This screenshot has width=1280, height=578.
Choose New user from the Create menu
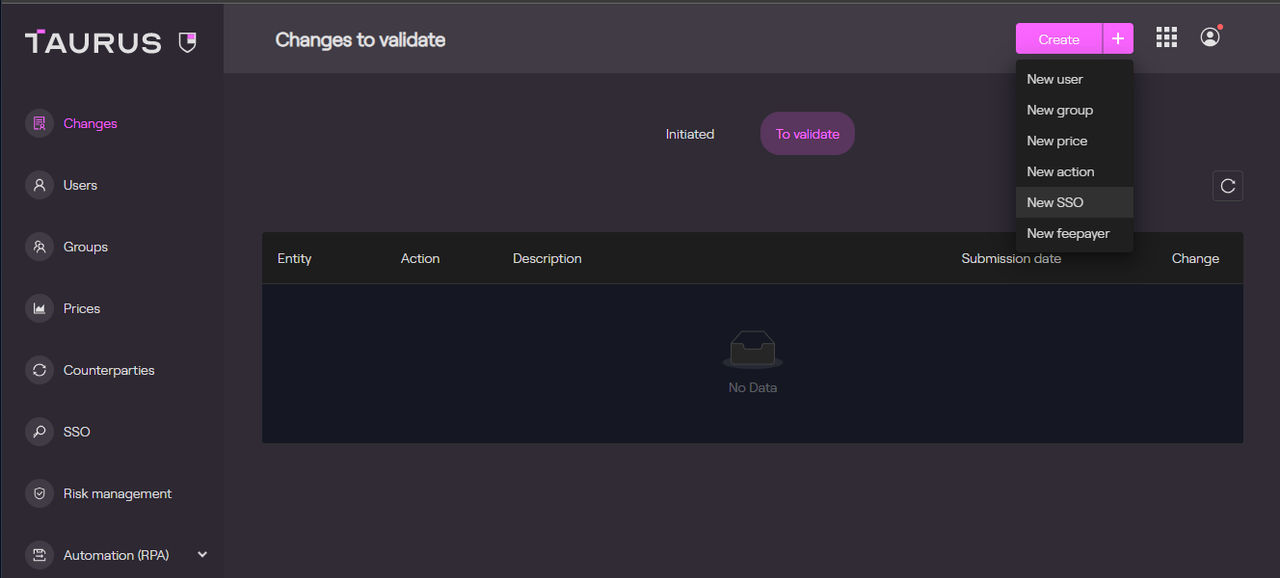tap(1054, 79)
